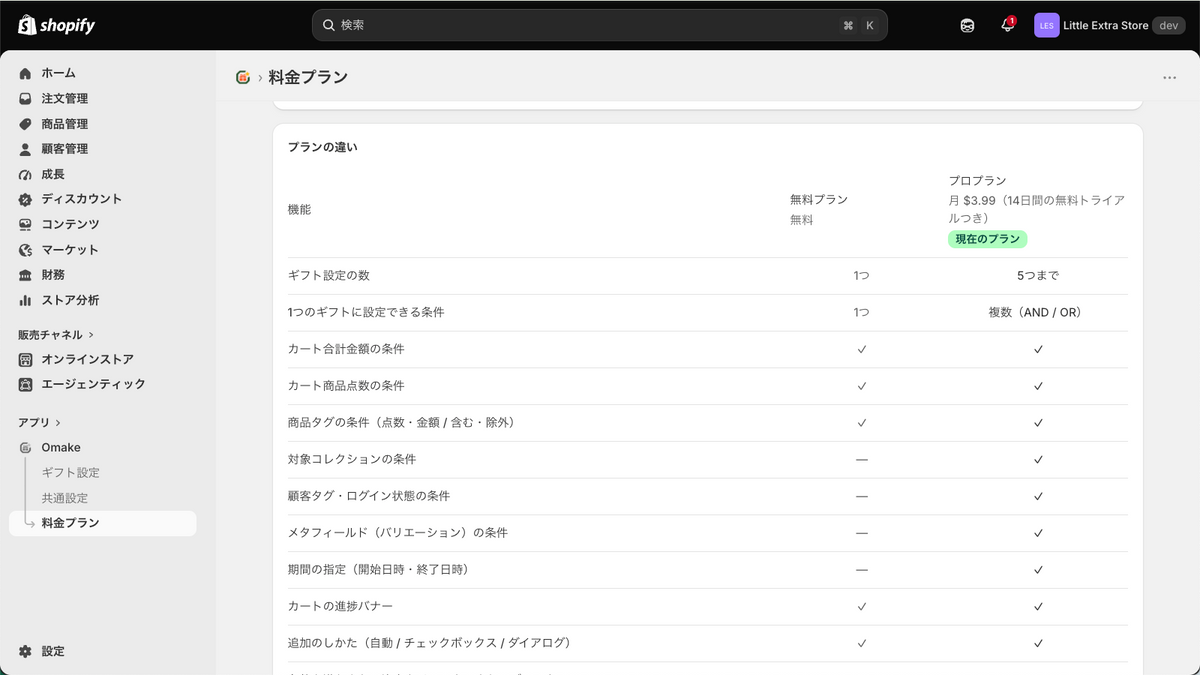The width and height of the screenshot is (1200, 675).
Task: Click the ⌘ K shortcut hint
Action: [859, 25]
